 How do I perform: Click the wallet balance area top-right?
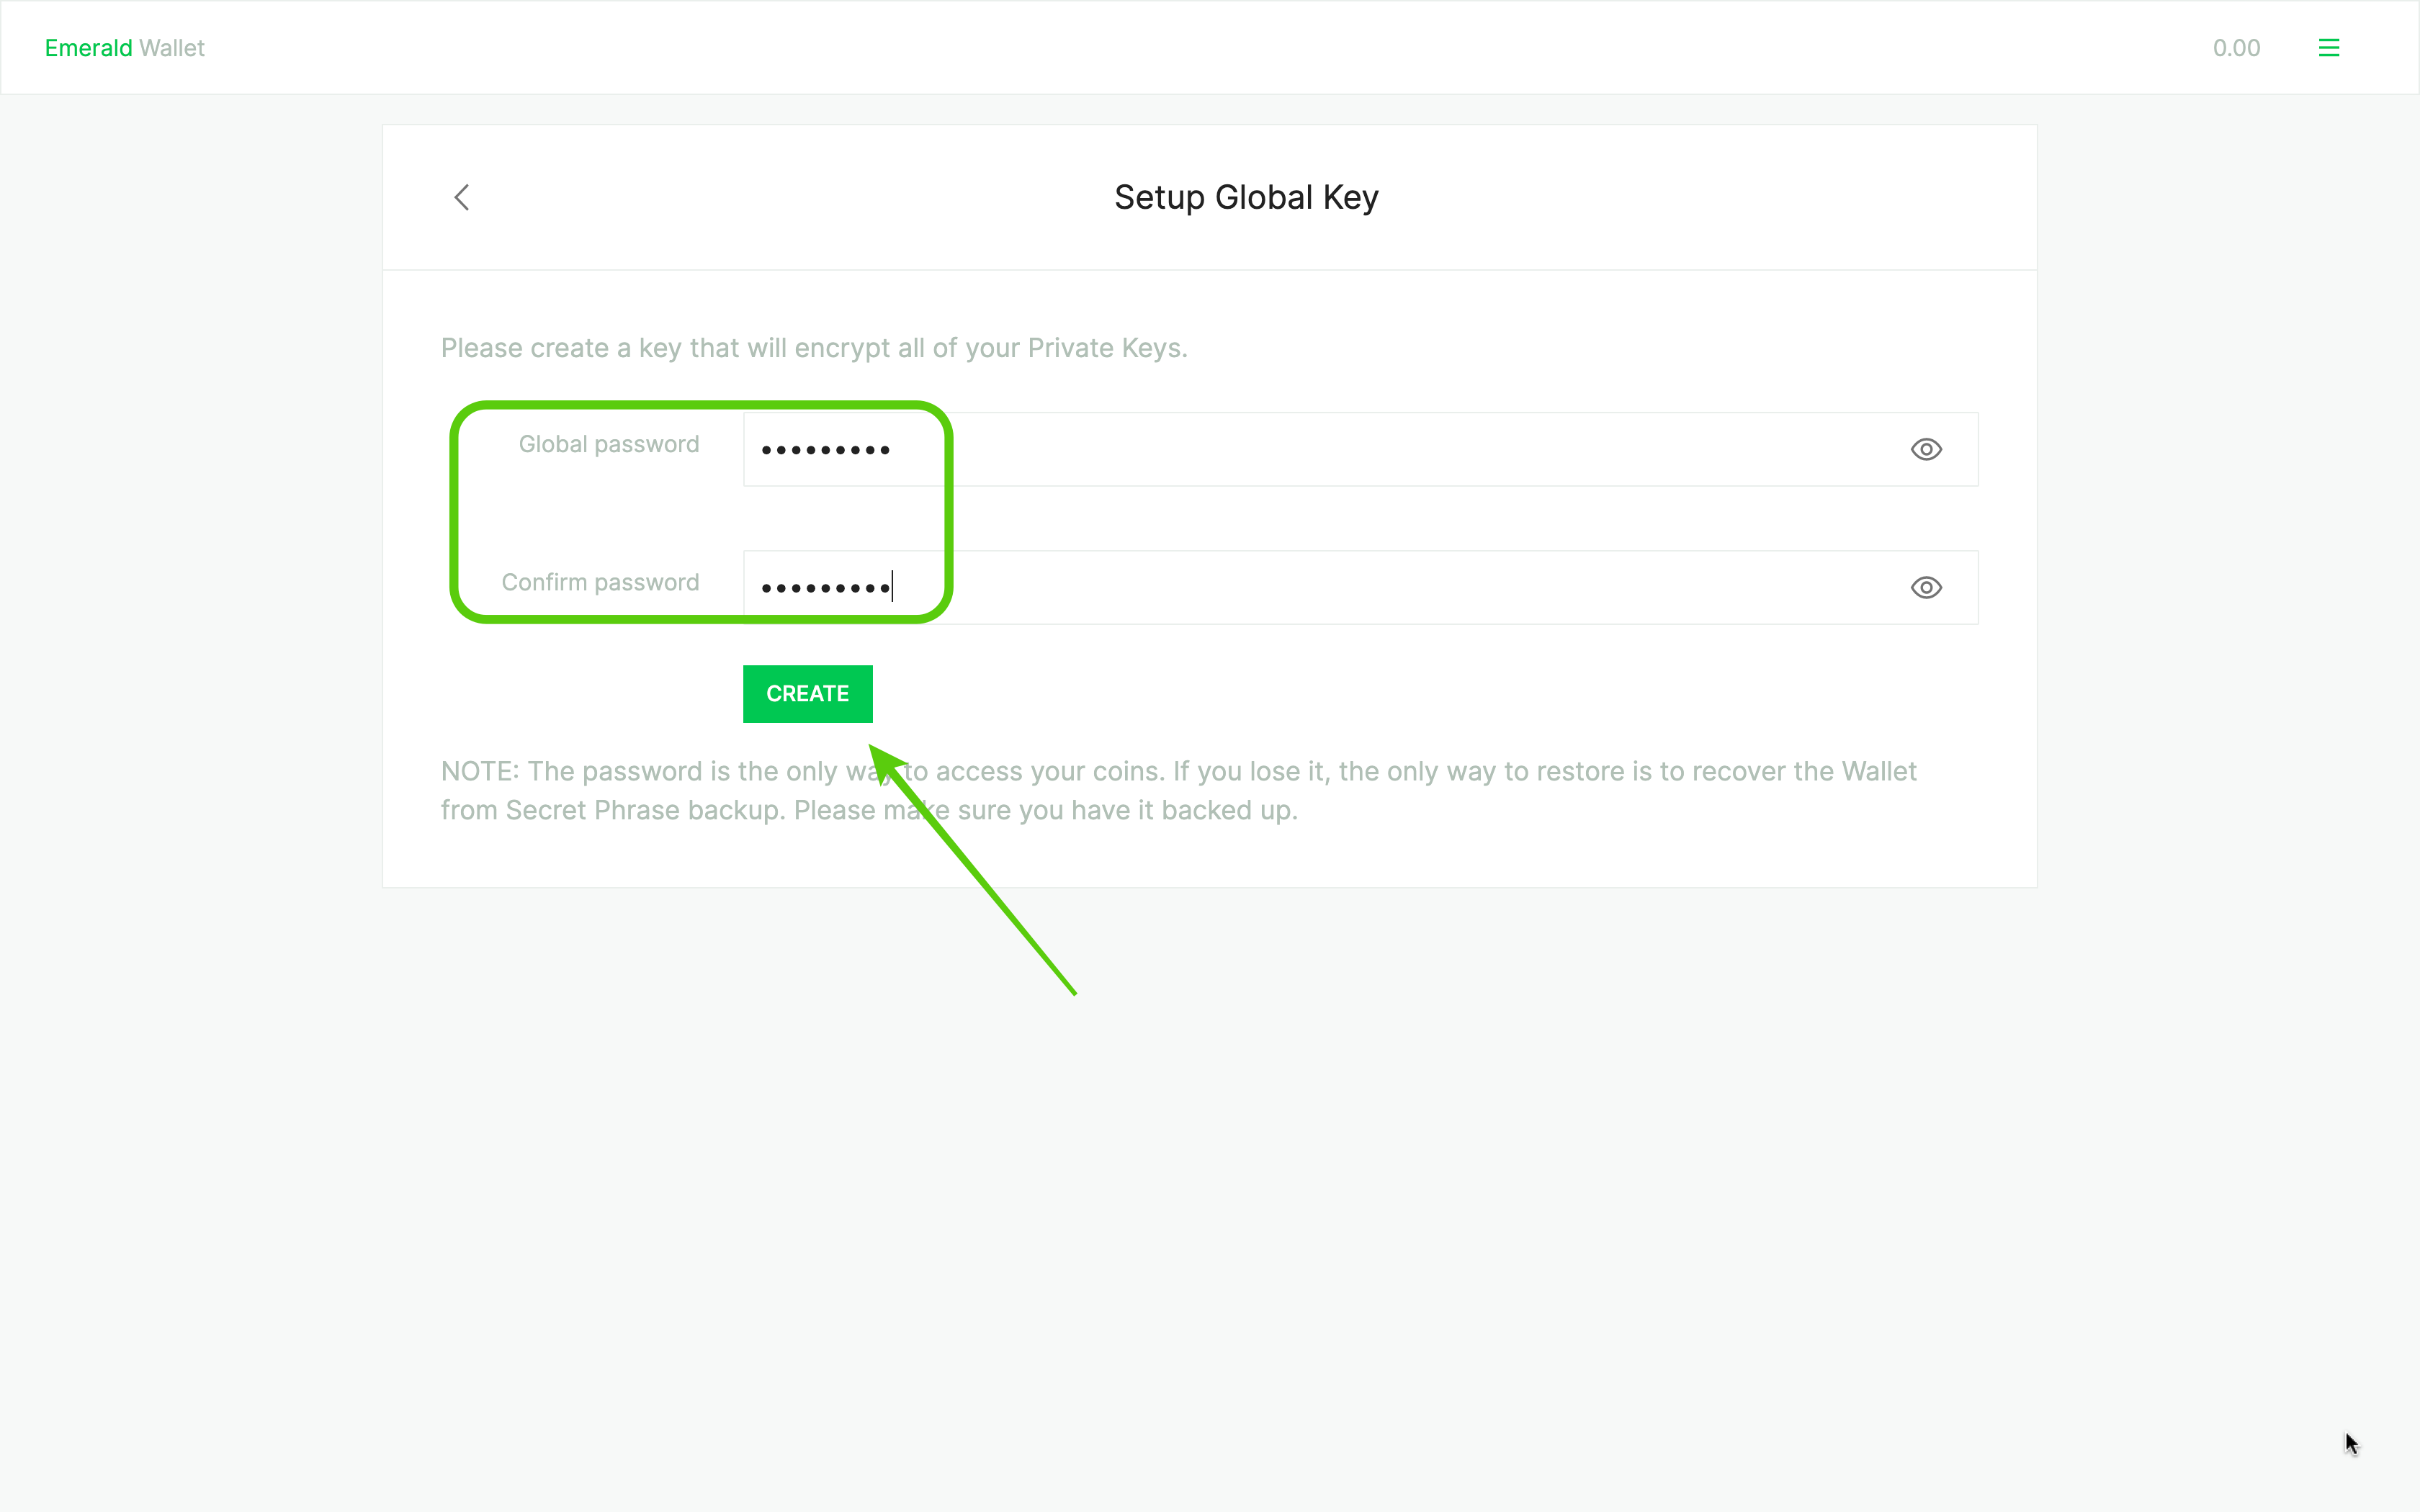tap(2237, 47)
